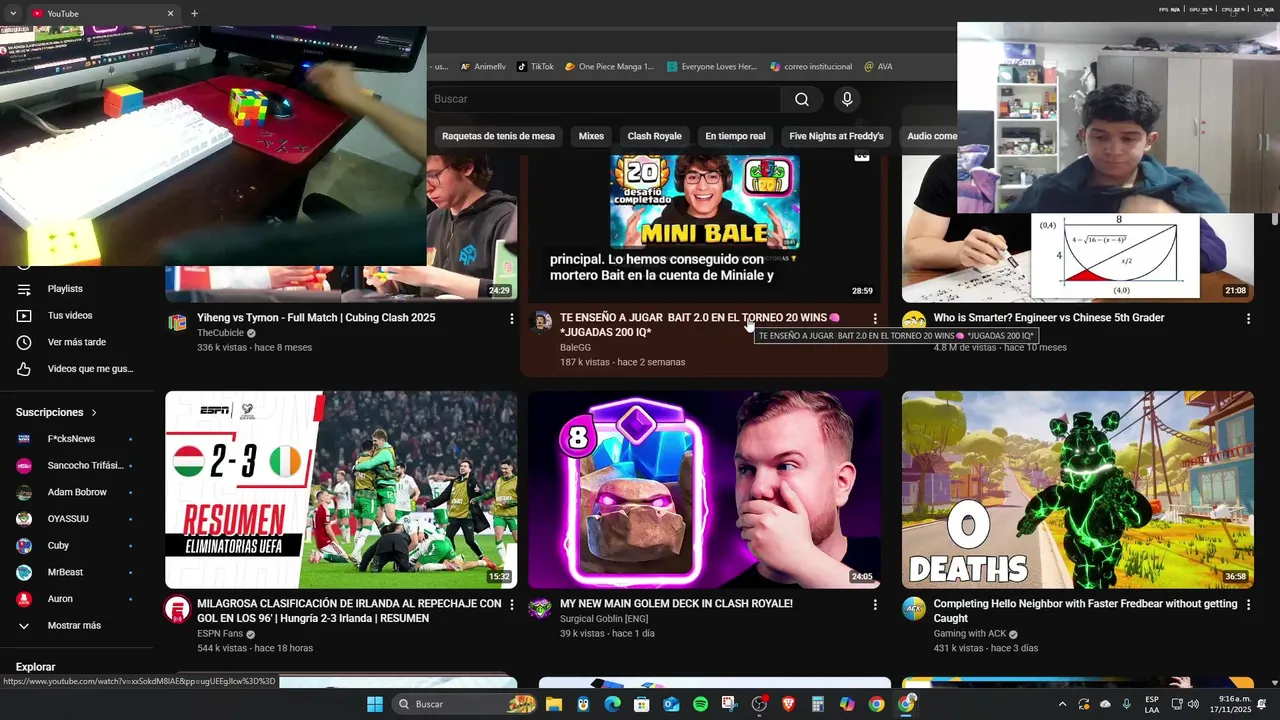Open options menu for Hello Neighbor video
The width and height of the screenshot is (1280, 720).
(1248, 605)
